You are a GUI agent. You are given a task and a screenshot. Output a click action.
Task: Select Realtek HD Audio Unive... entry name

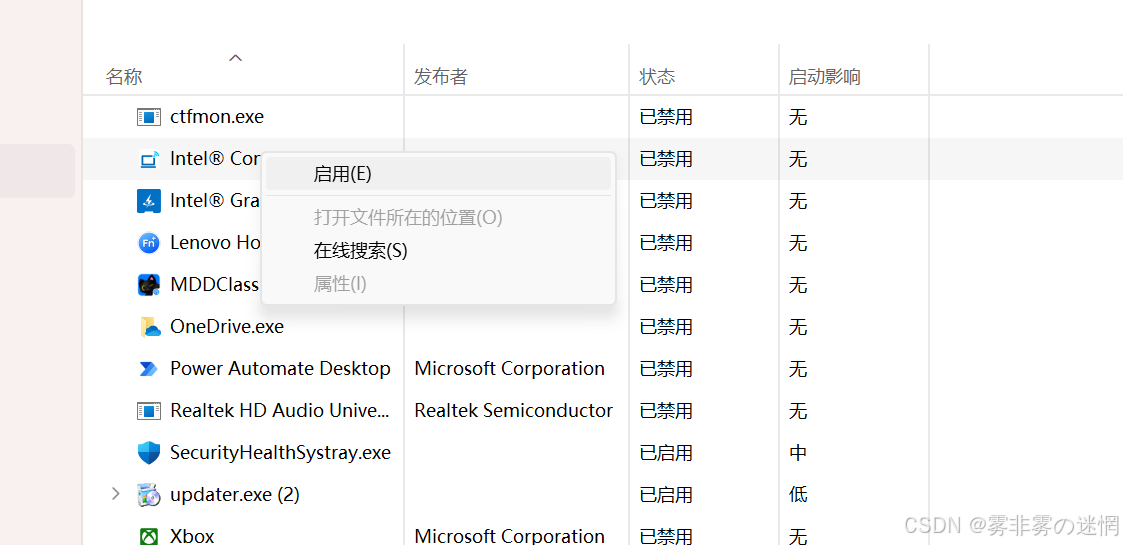(280, 411)
